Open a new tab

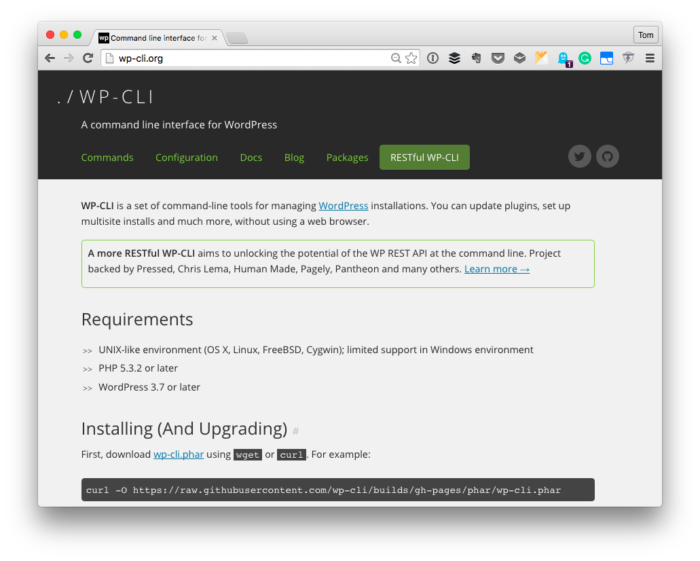click(x=236, y=38)
